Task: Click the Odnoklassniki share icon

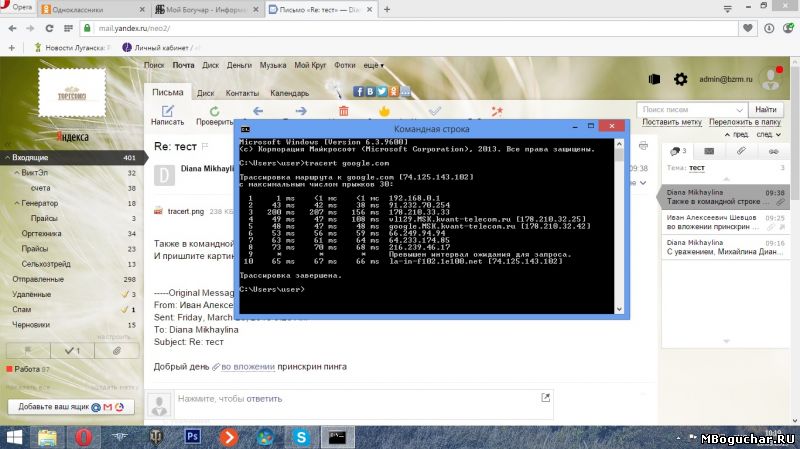Action: (393, 91)
